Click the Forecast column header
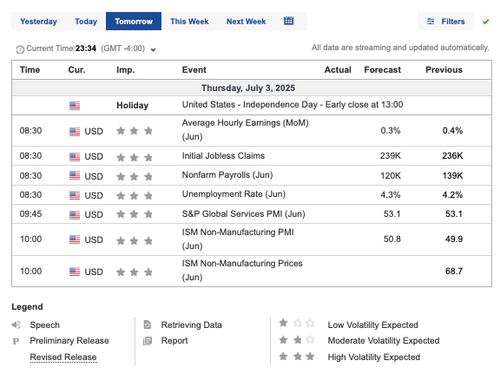 tap(382, 70)
